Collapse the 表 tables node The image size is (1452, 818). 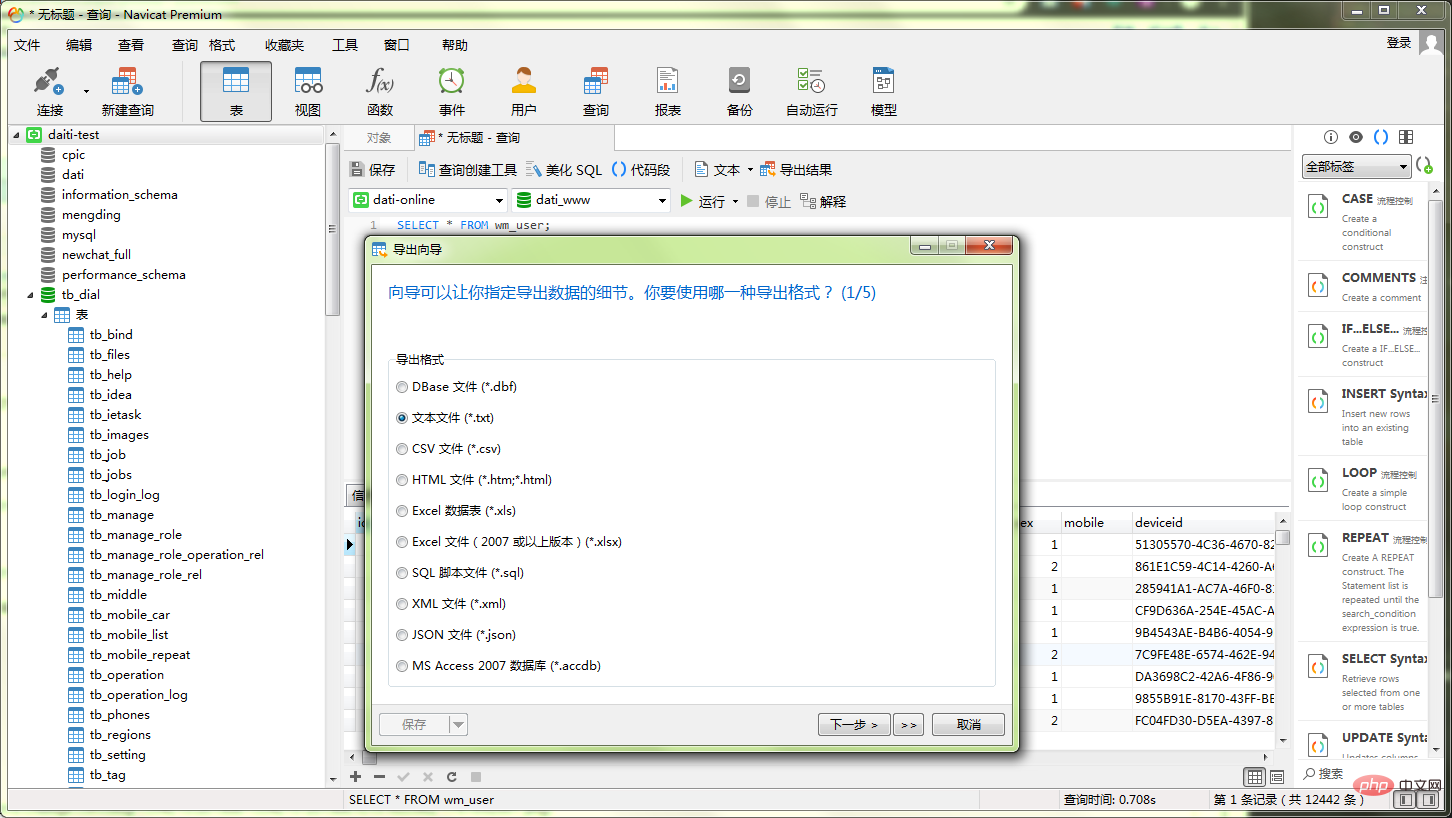pos(44,315)
